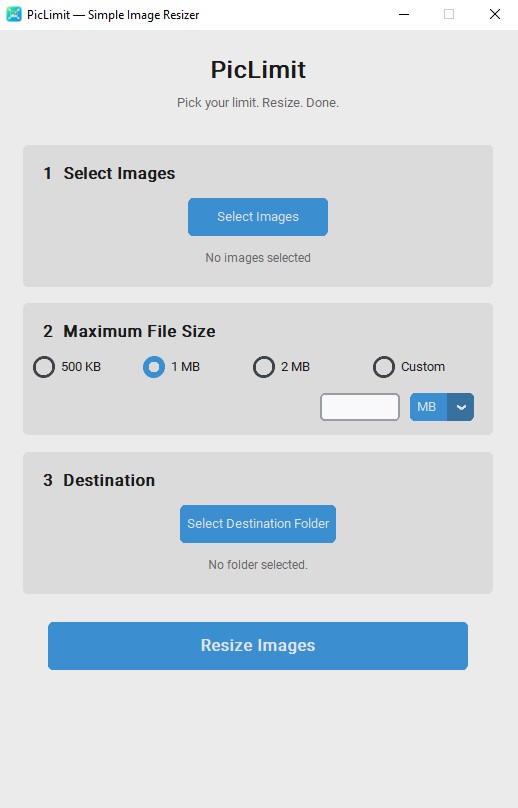The image size is (518, 808).
Task: Close the PicLimit window
Action: click(495, 14)
